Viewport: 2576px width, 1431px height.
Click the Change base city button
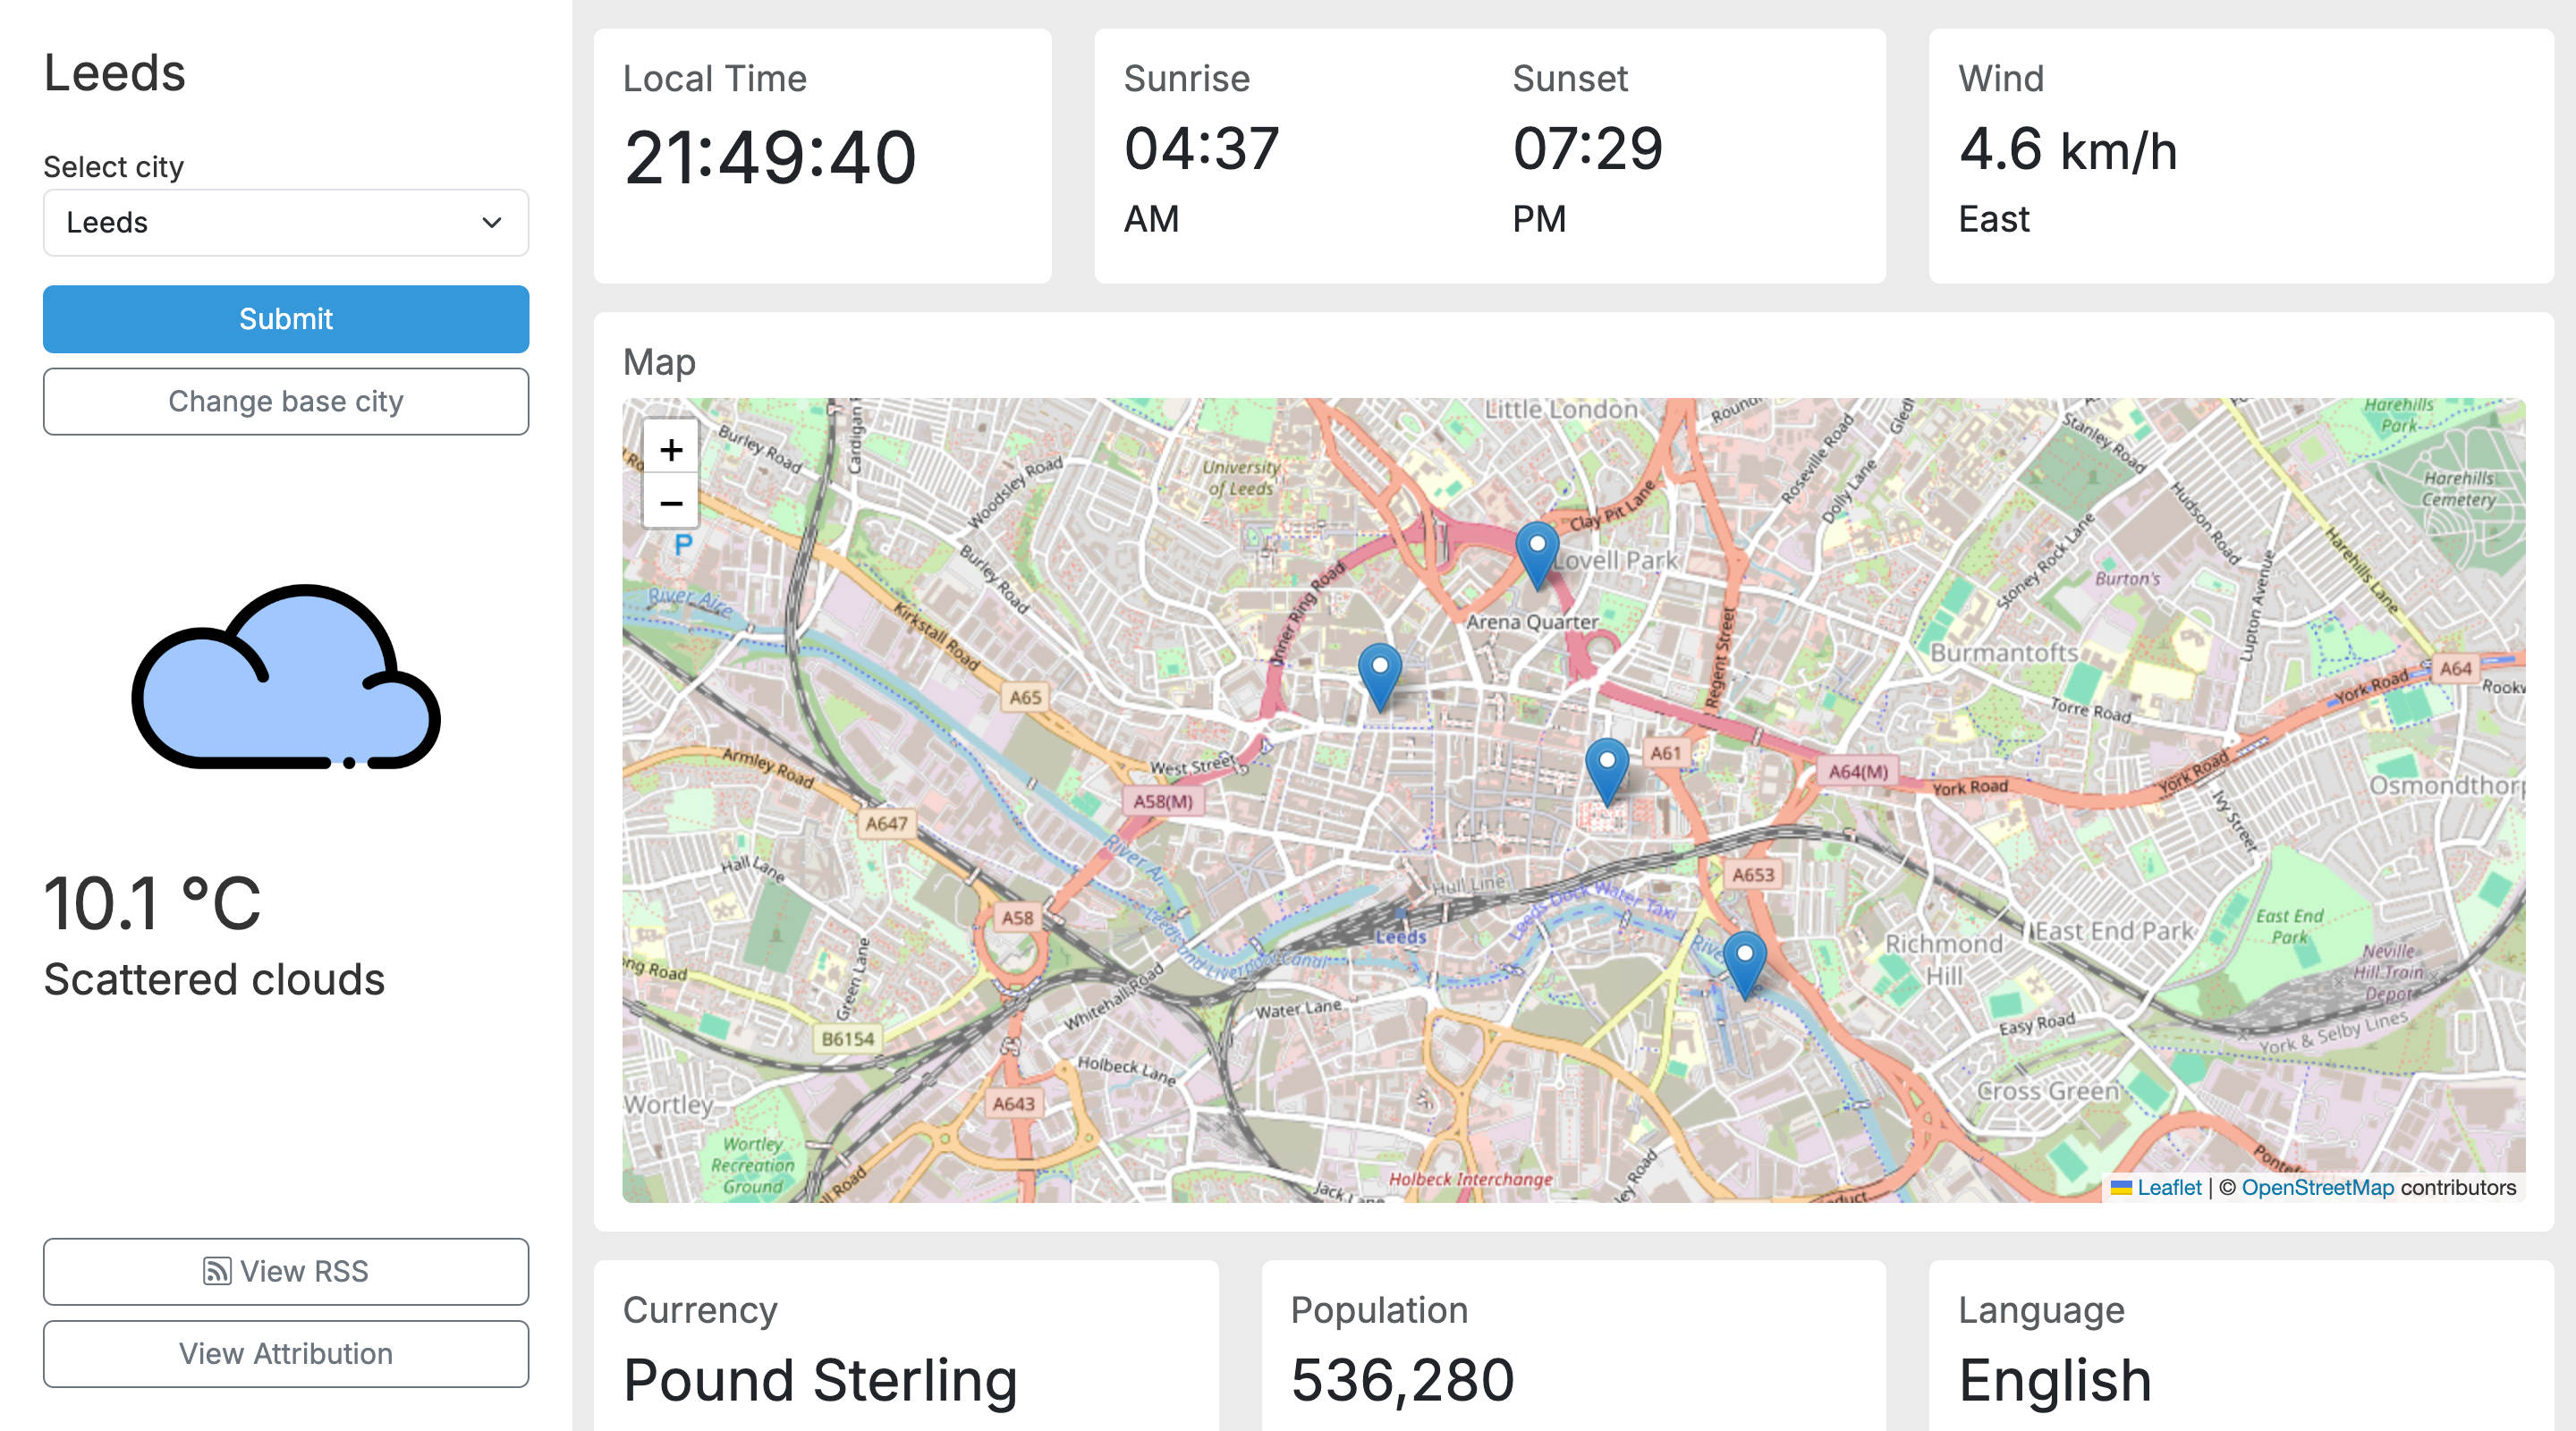coord(286,402)
